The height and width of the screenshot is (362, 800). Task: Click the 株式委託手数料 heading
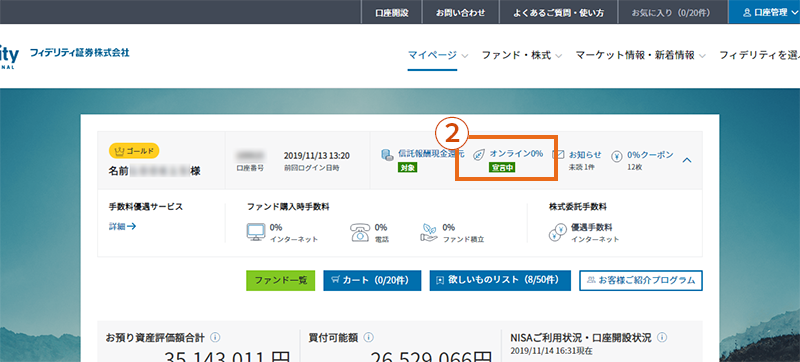tap(578, 206)
